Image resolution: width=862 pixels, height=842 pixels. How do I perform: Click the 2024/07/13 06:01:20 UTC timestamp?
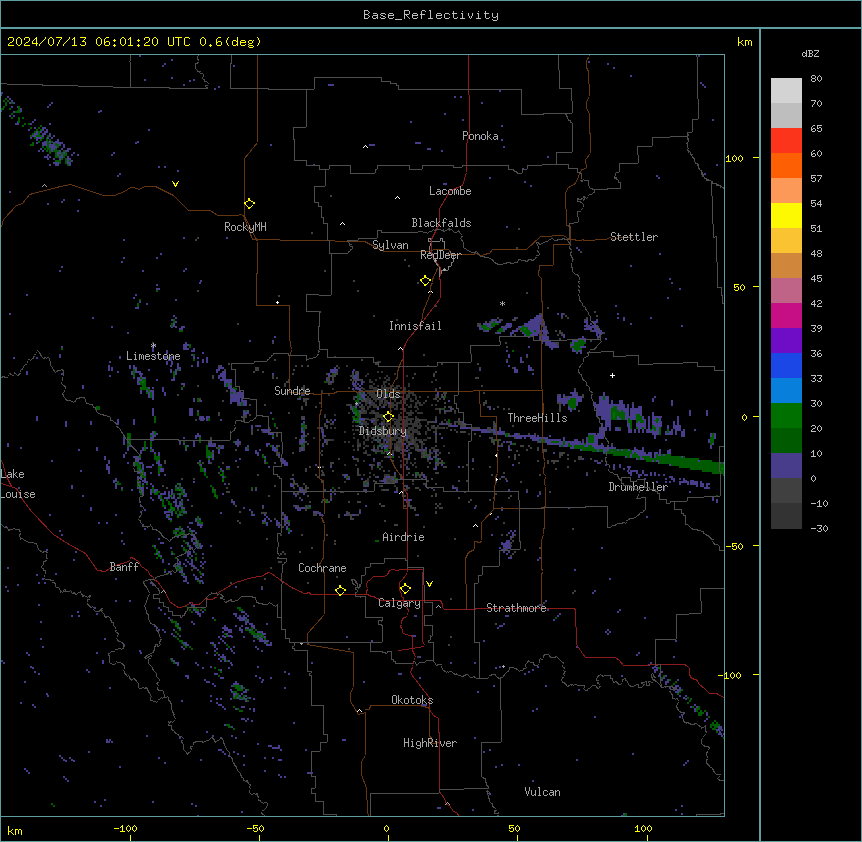[134, 42]
